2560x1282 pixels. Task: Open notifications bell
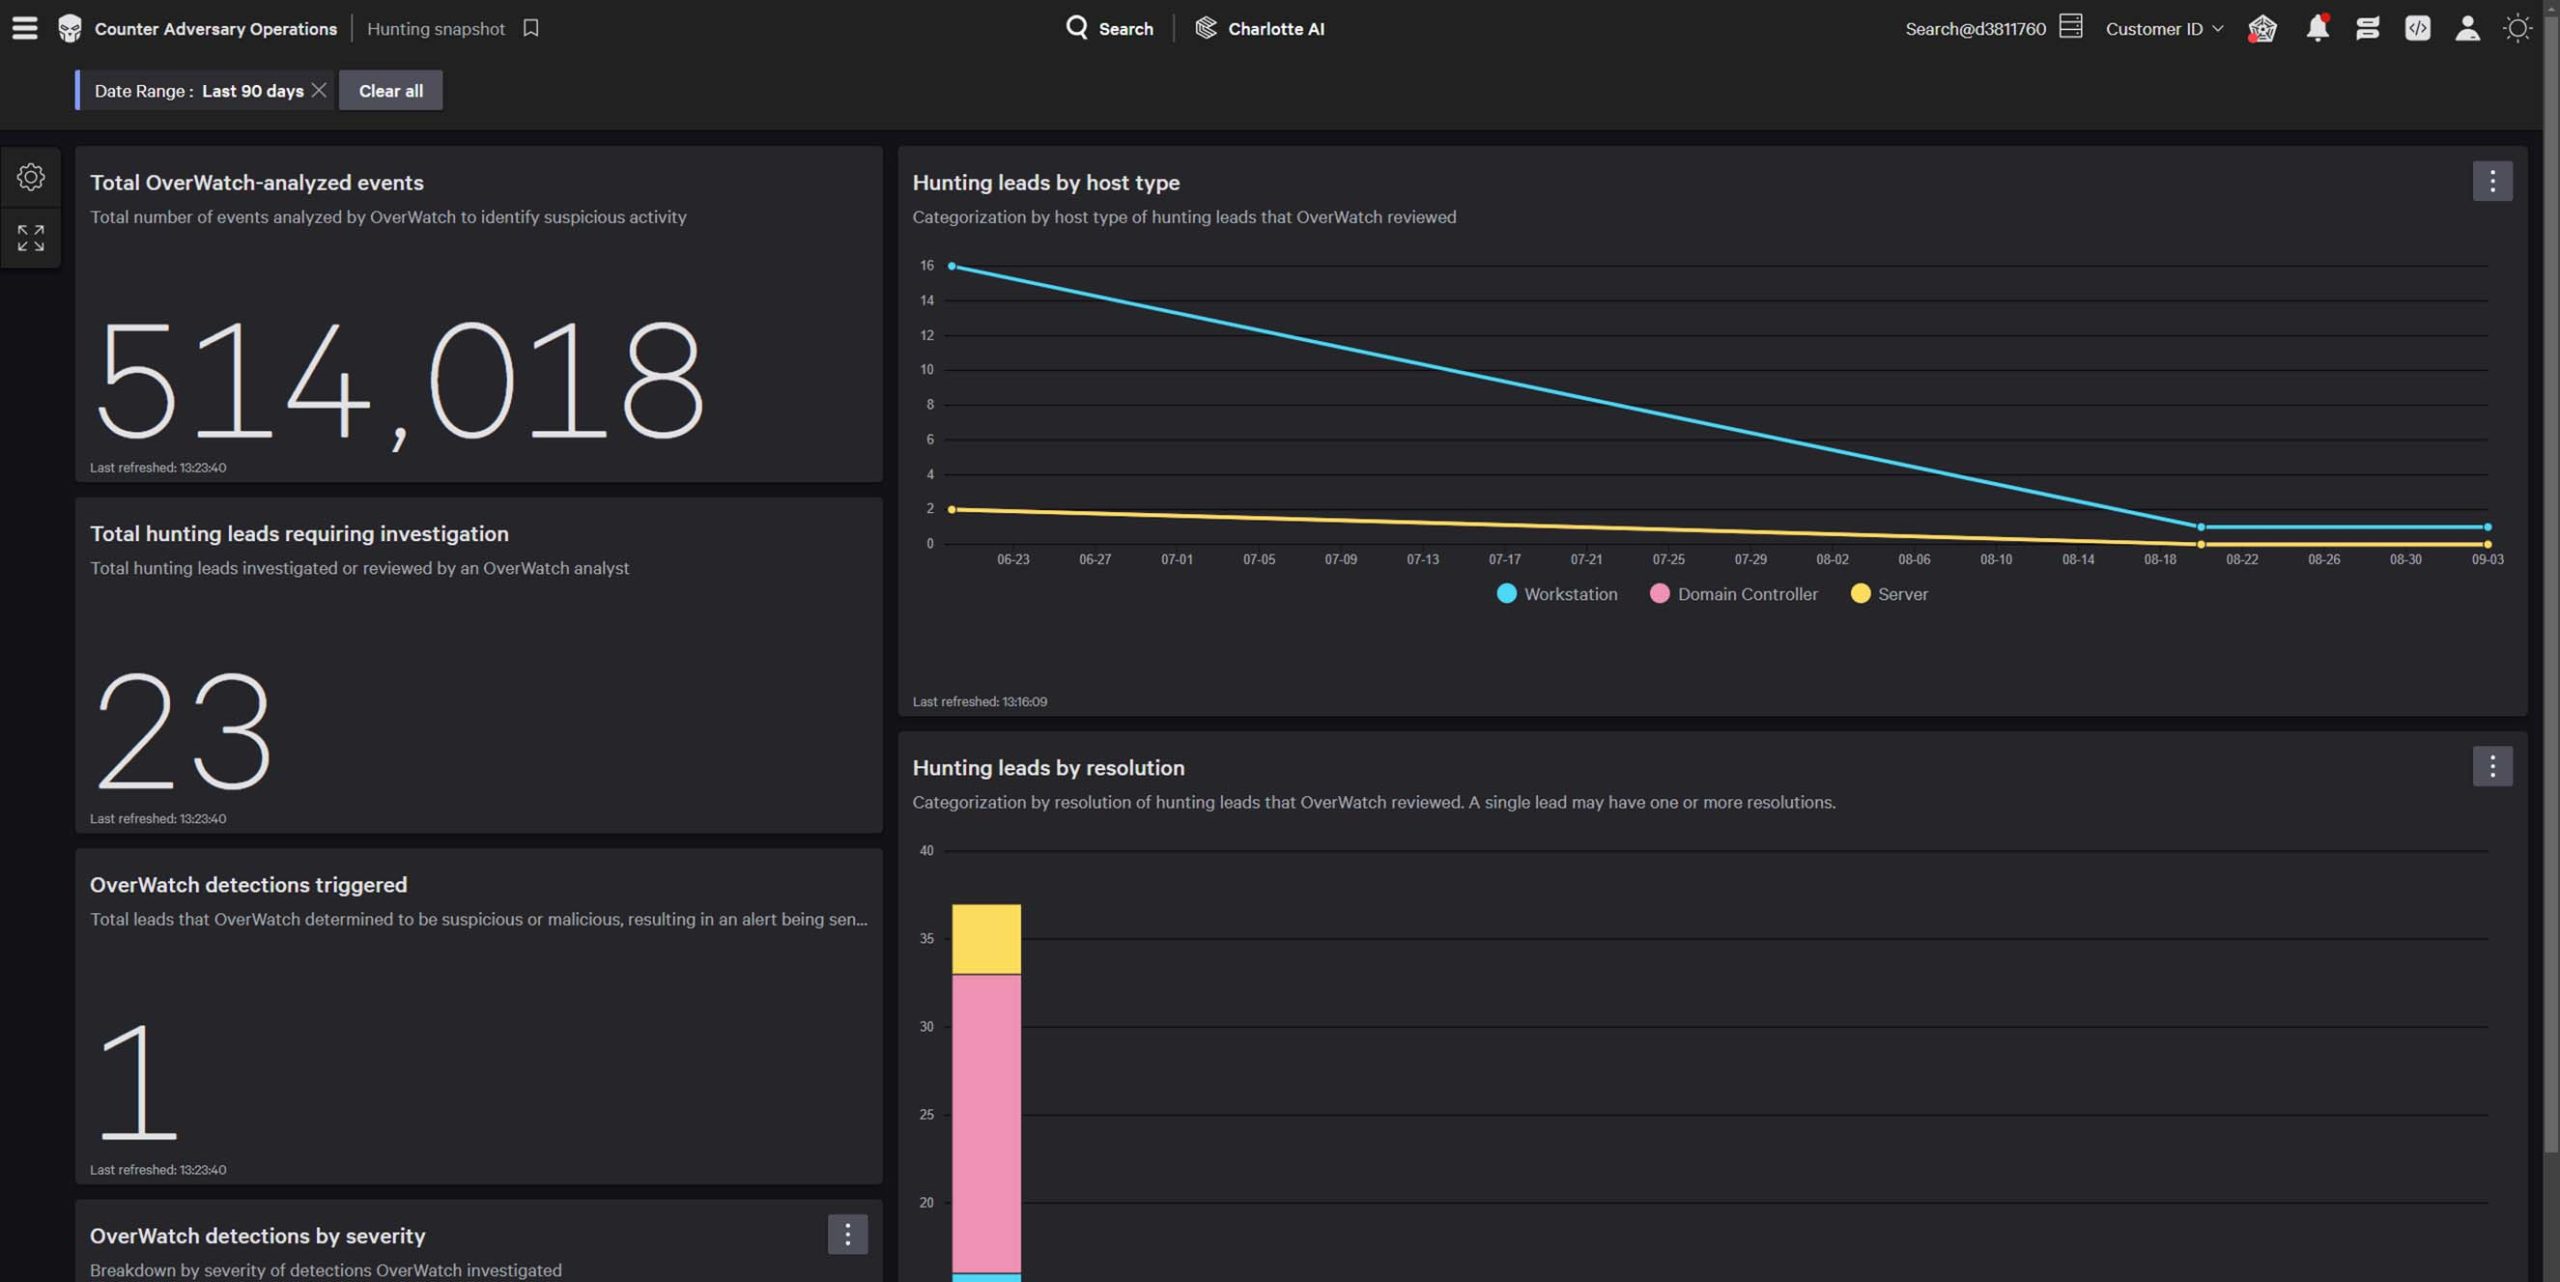pos(2317,28)
